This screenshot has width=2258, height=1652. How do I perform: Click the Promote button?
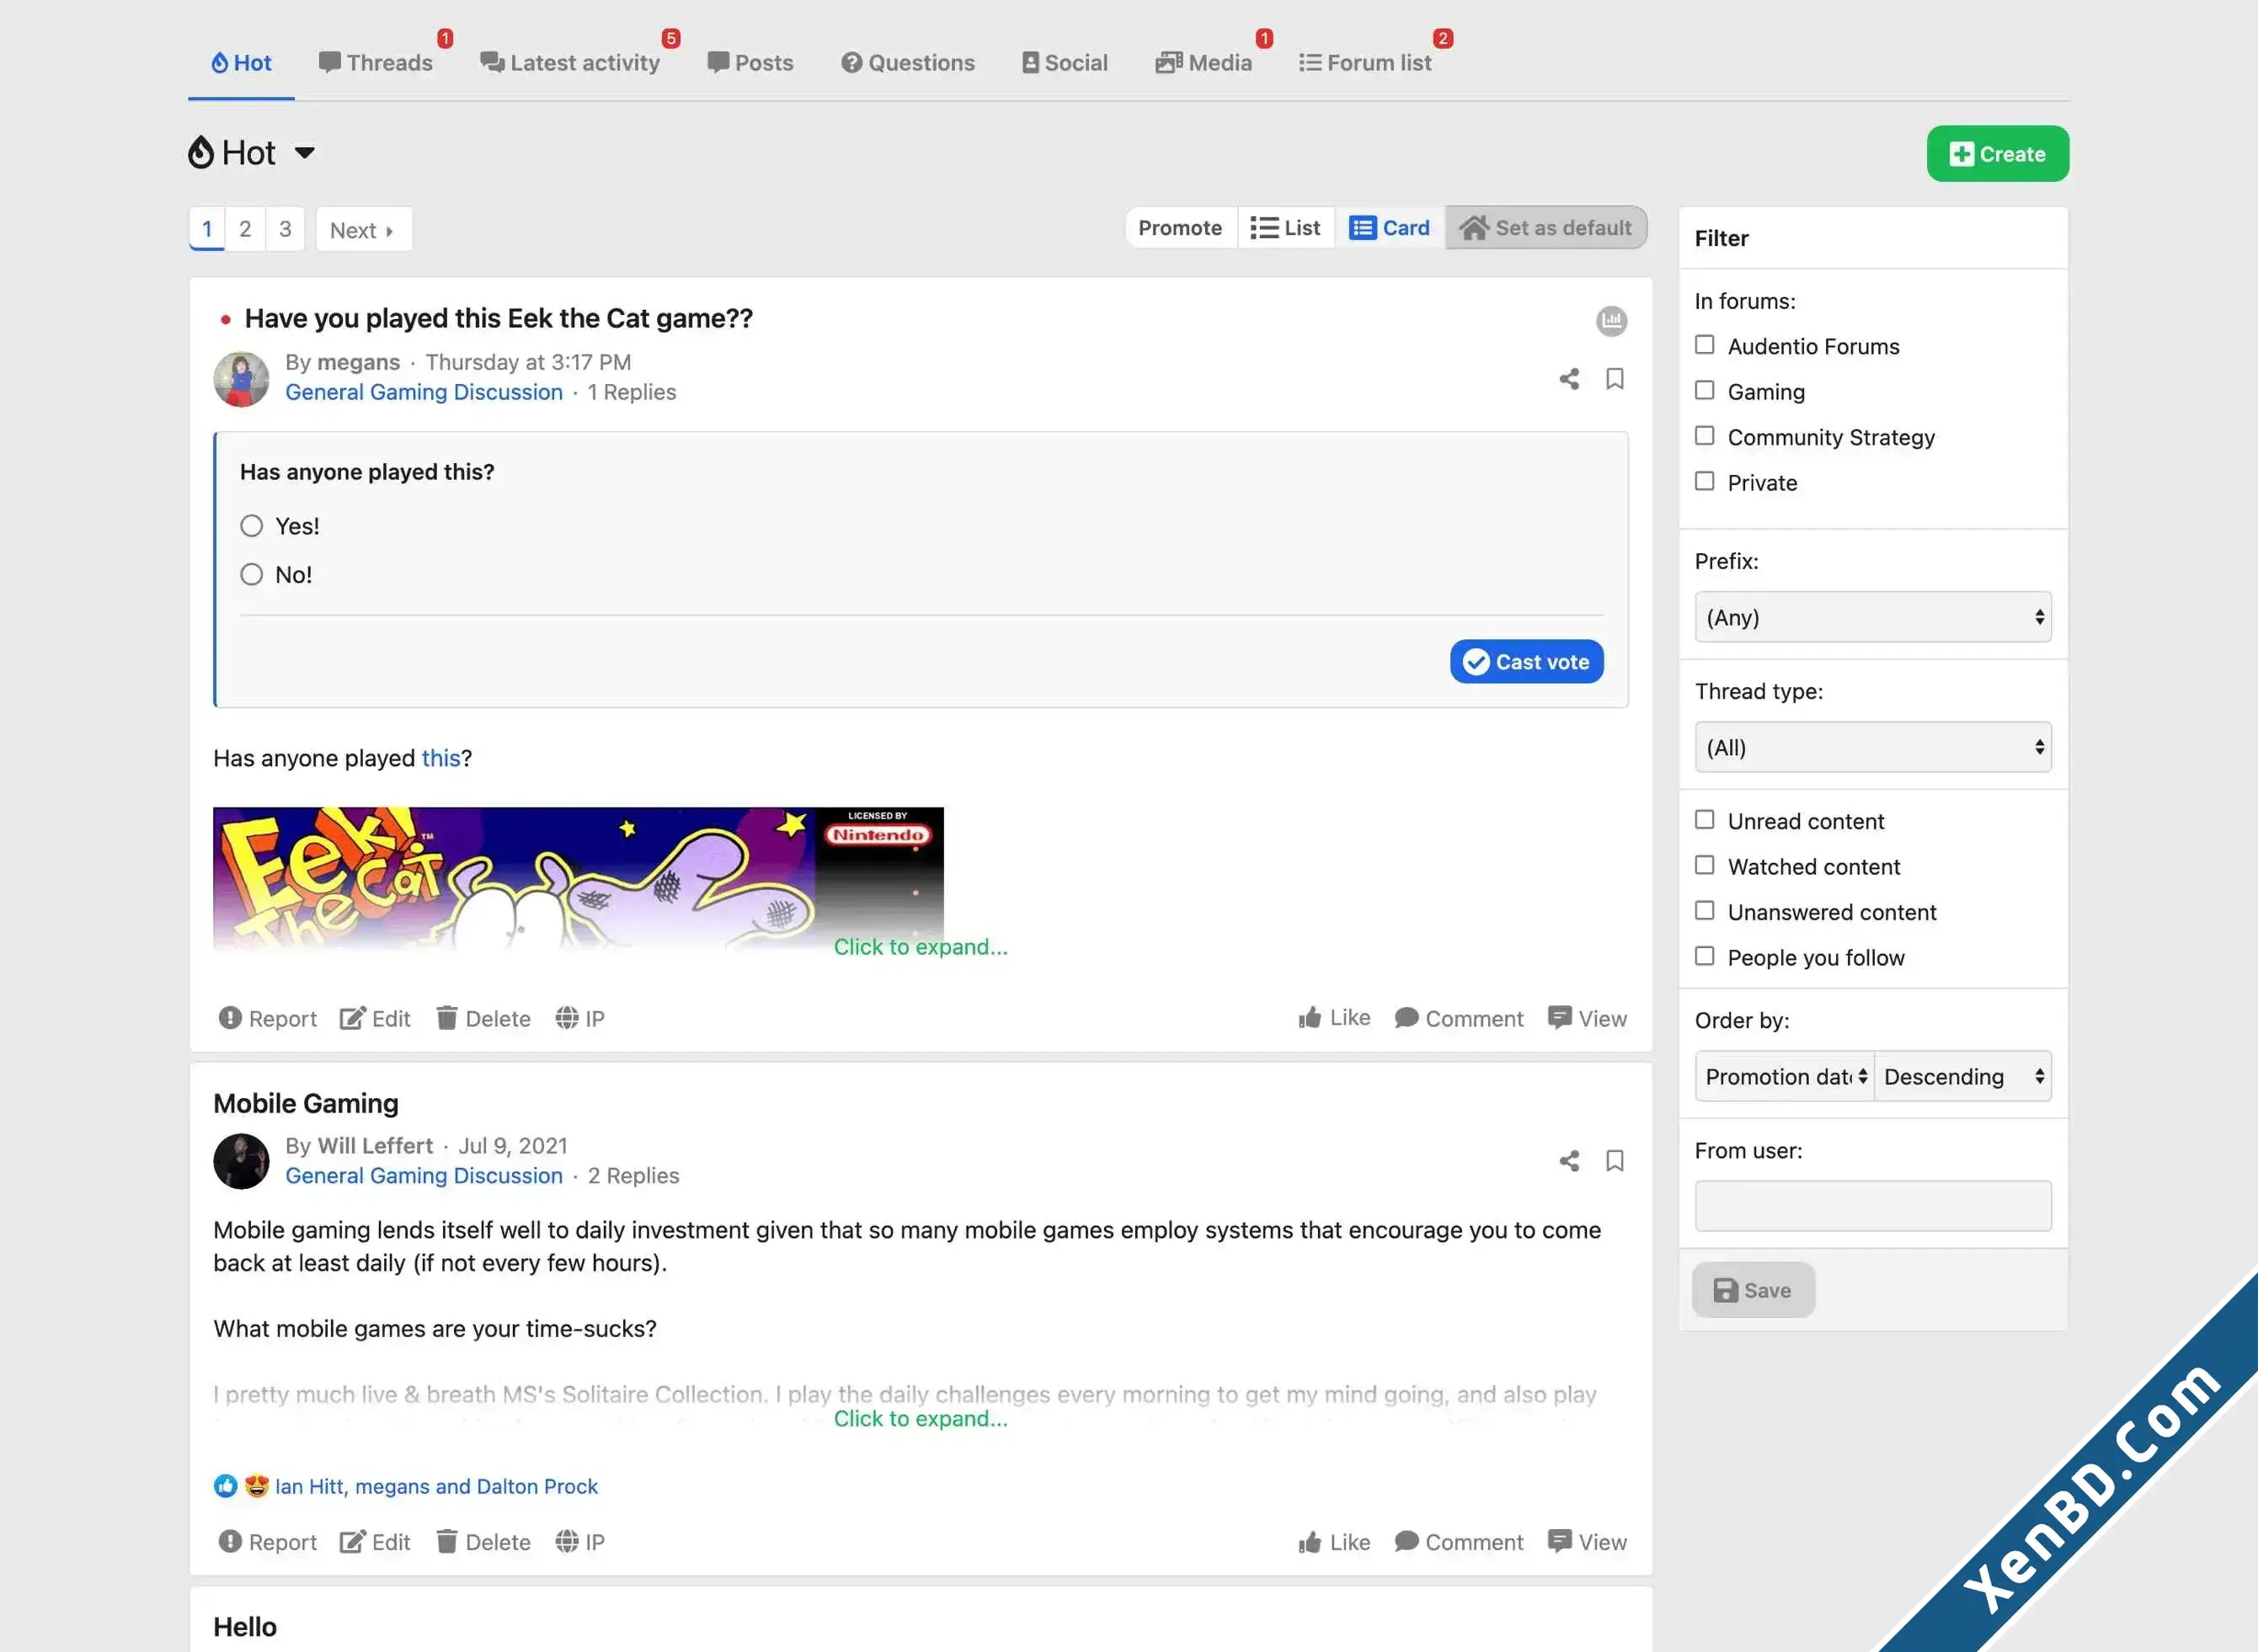pos(1179,228)
